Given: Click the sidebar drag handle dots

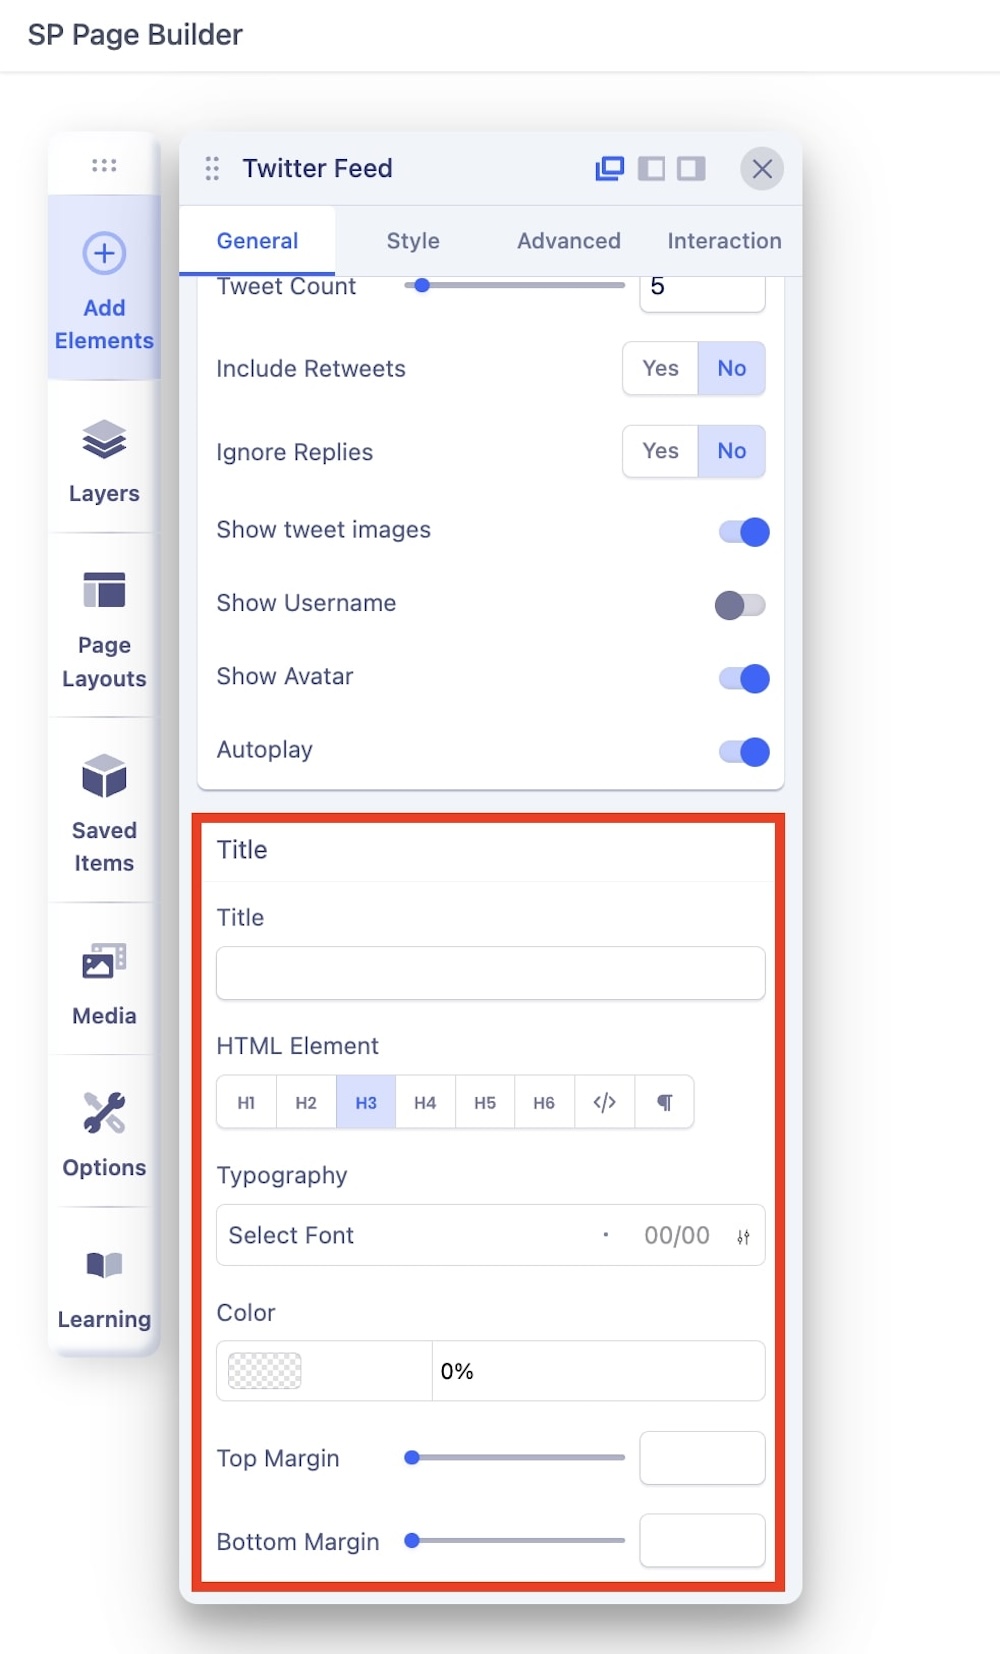Looking at the screenshot, I should pyautogui.click(x=104, y=165).
